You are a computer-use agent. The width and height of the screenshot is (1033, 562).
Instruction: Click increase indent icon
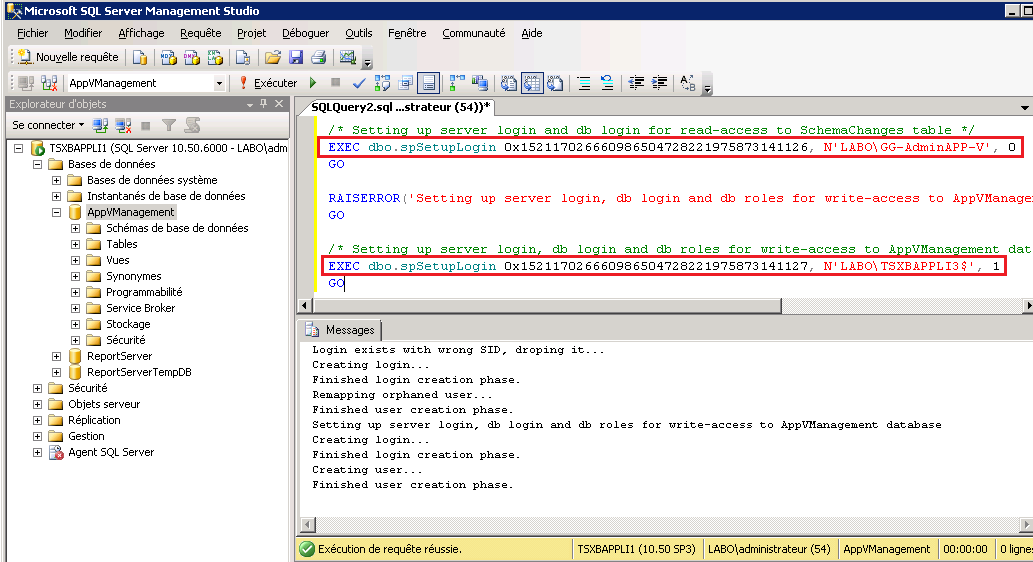click(659, 83)
